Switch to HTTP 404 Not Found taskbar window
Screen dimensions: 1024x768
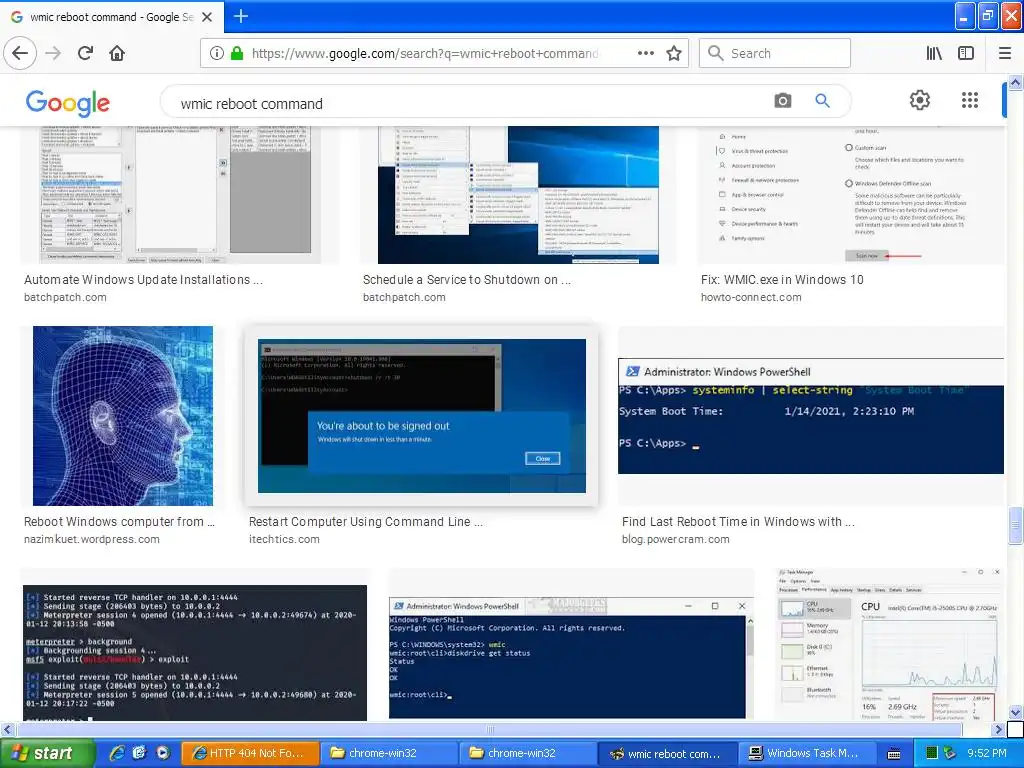click(x=250, y=753)
